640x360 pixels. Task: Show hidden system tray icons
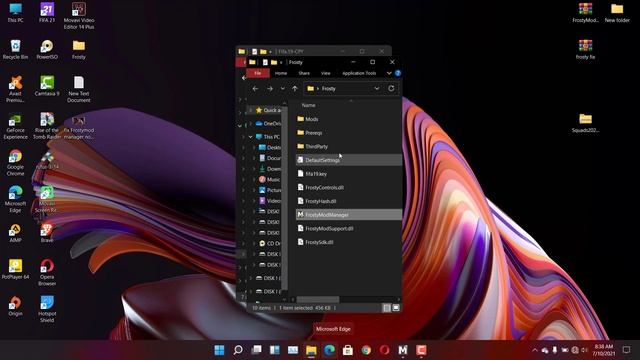(535, 350)
